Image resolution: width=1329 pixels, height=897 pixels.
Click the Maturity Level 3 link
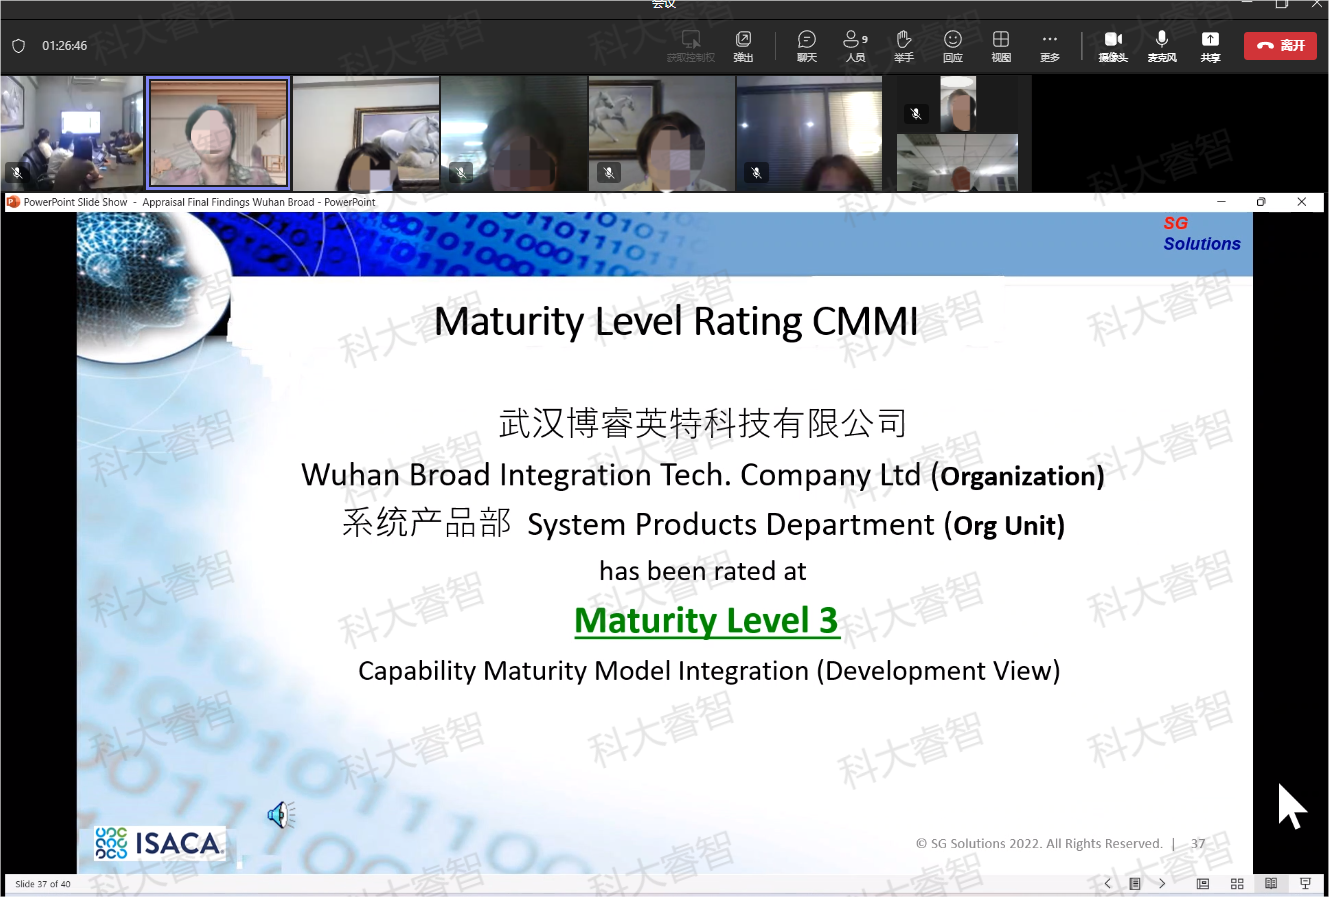(x=706, y=621)
